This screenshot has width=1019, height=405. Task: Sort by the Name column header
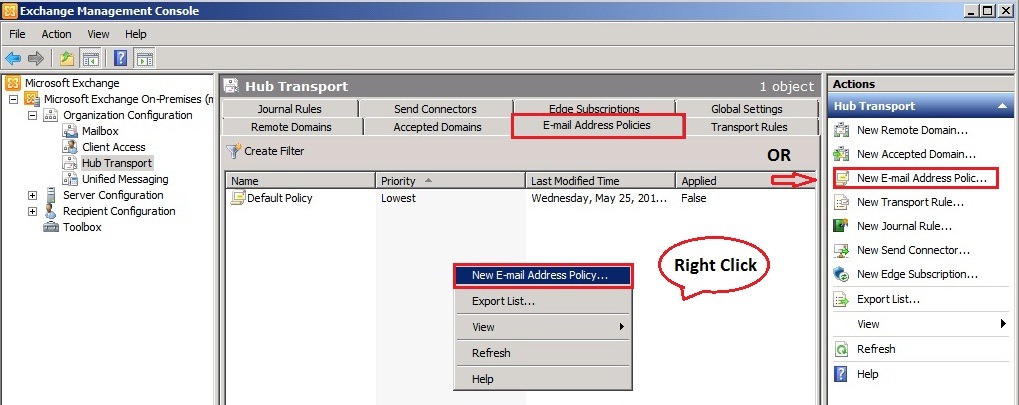click(301, 181)
